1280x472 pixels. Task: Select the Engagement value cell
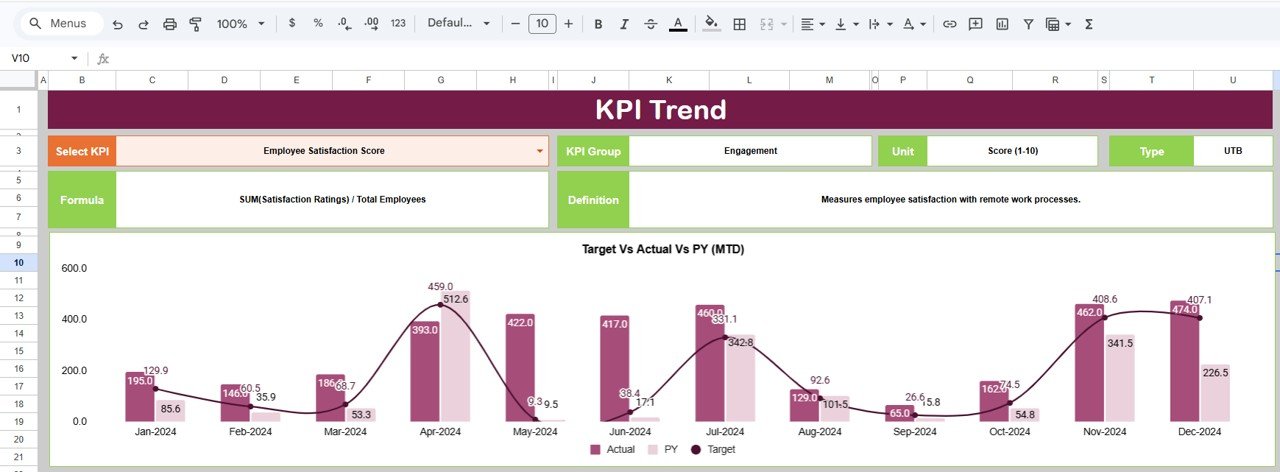[x=750, y=151]
